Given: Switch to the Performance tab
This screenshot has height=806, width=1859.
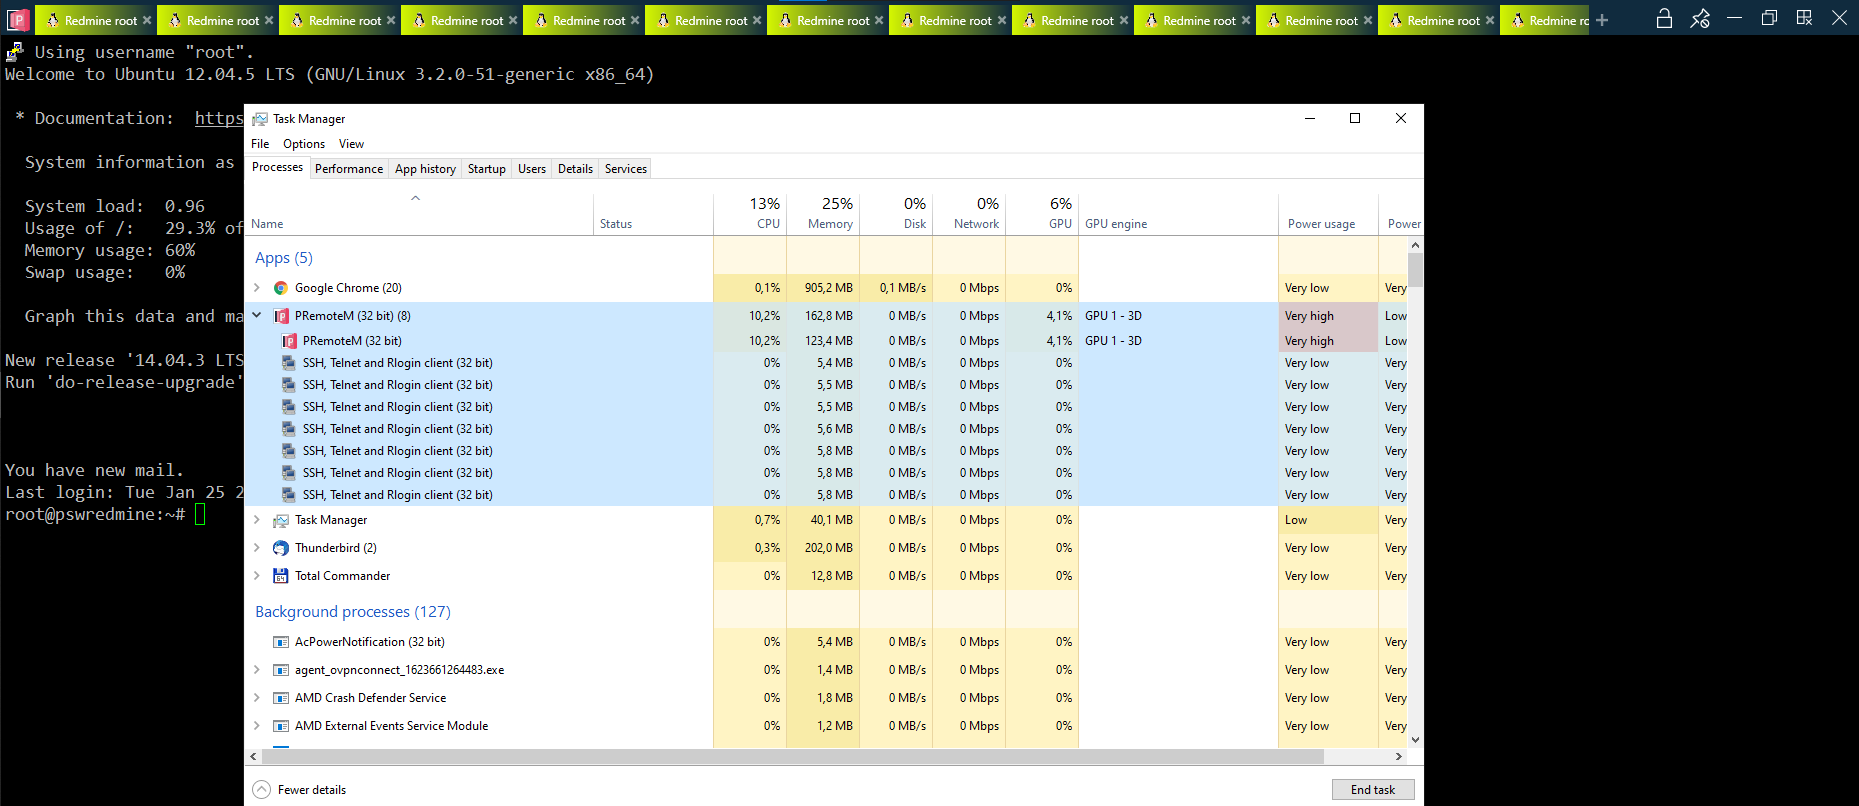Looking at the screenshot, I should [x=349, y=169].
